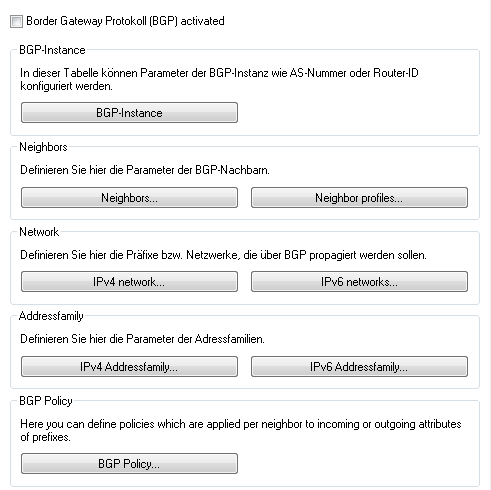The width and height of the screenshot is (491, 490).
Task: Click the Adressfamilien description text
Action: pos(142,339)
